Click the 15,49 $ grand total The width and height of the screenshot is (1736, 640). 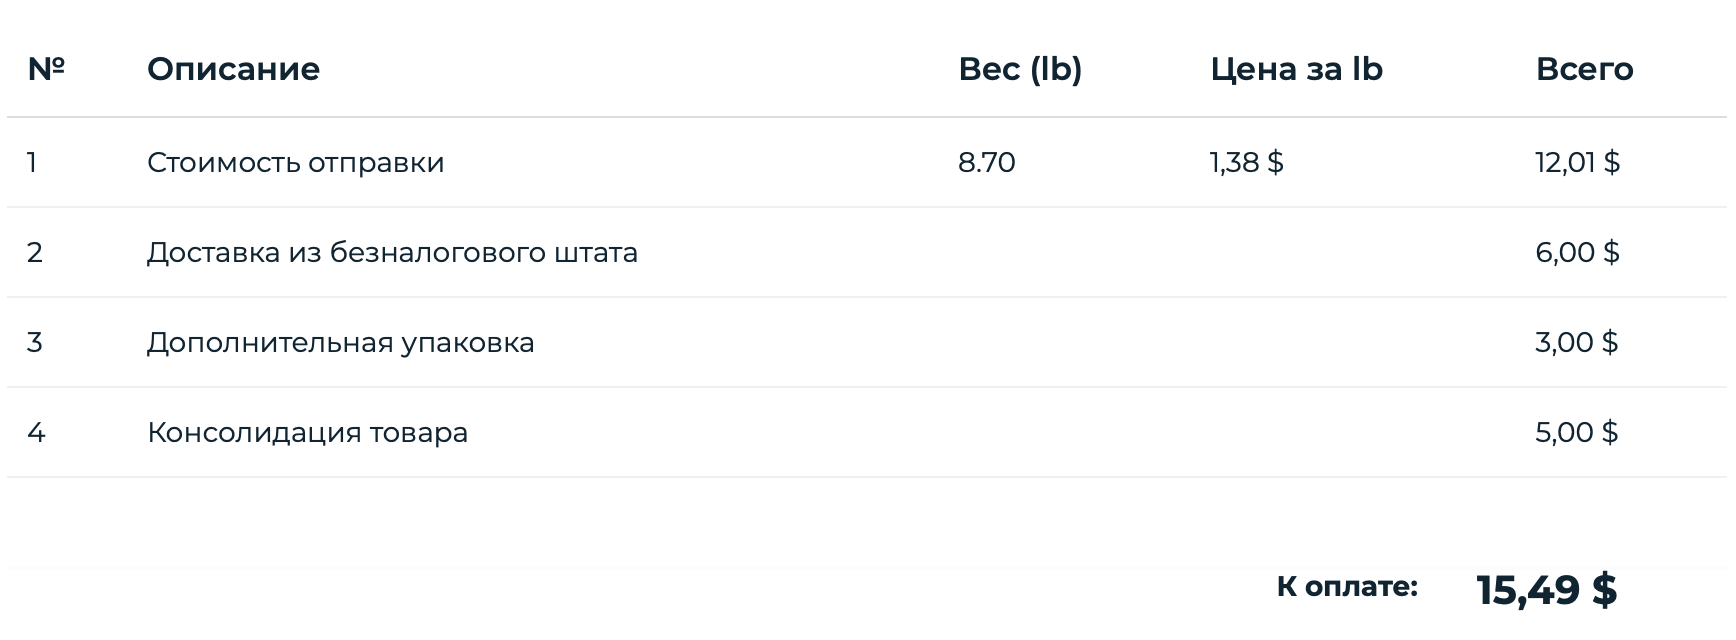(1546, 590)
